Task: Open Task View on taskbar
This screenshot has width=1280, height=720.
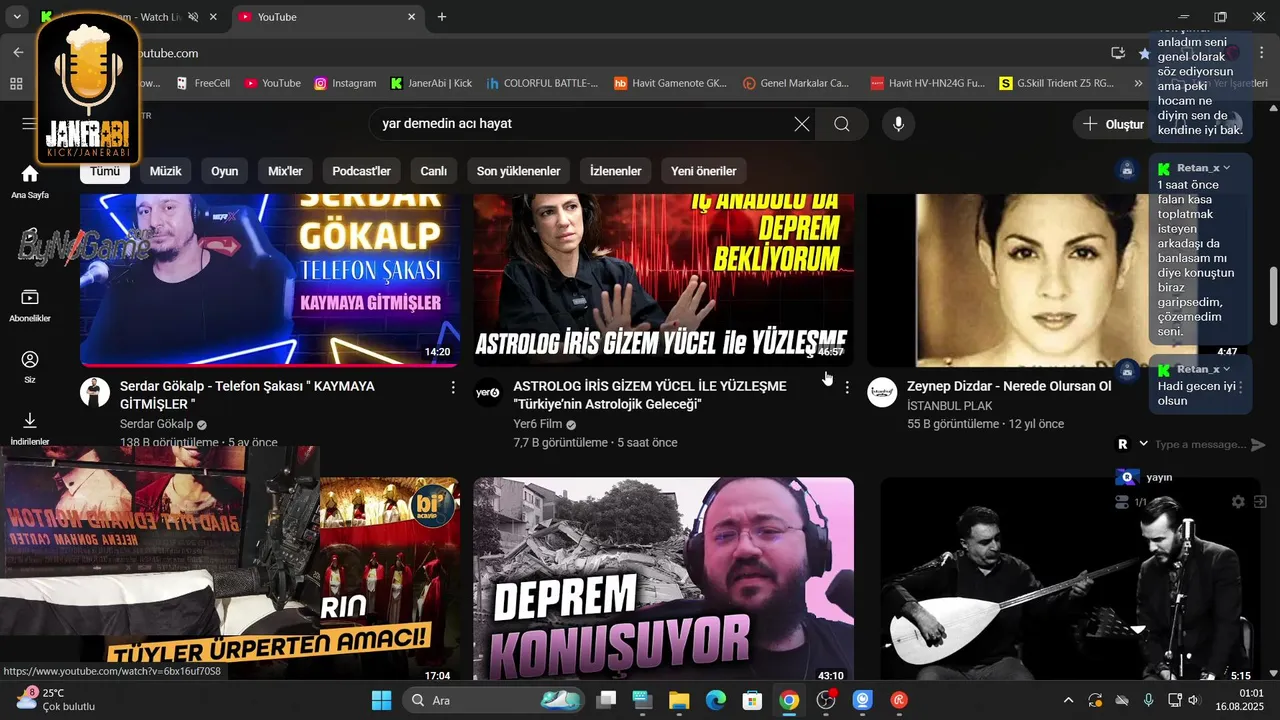Action: tap(606, 700)
